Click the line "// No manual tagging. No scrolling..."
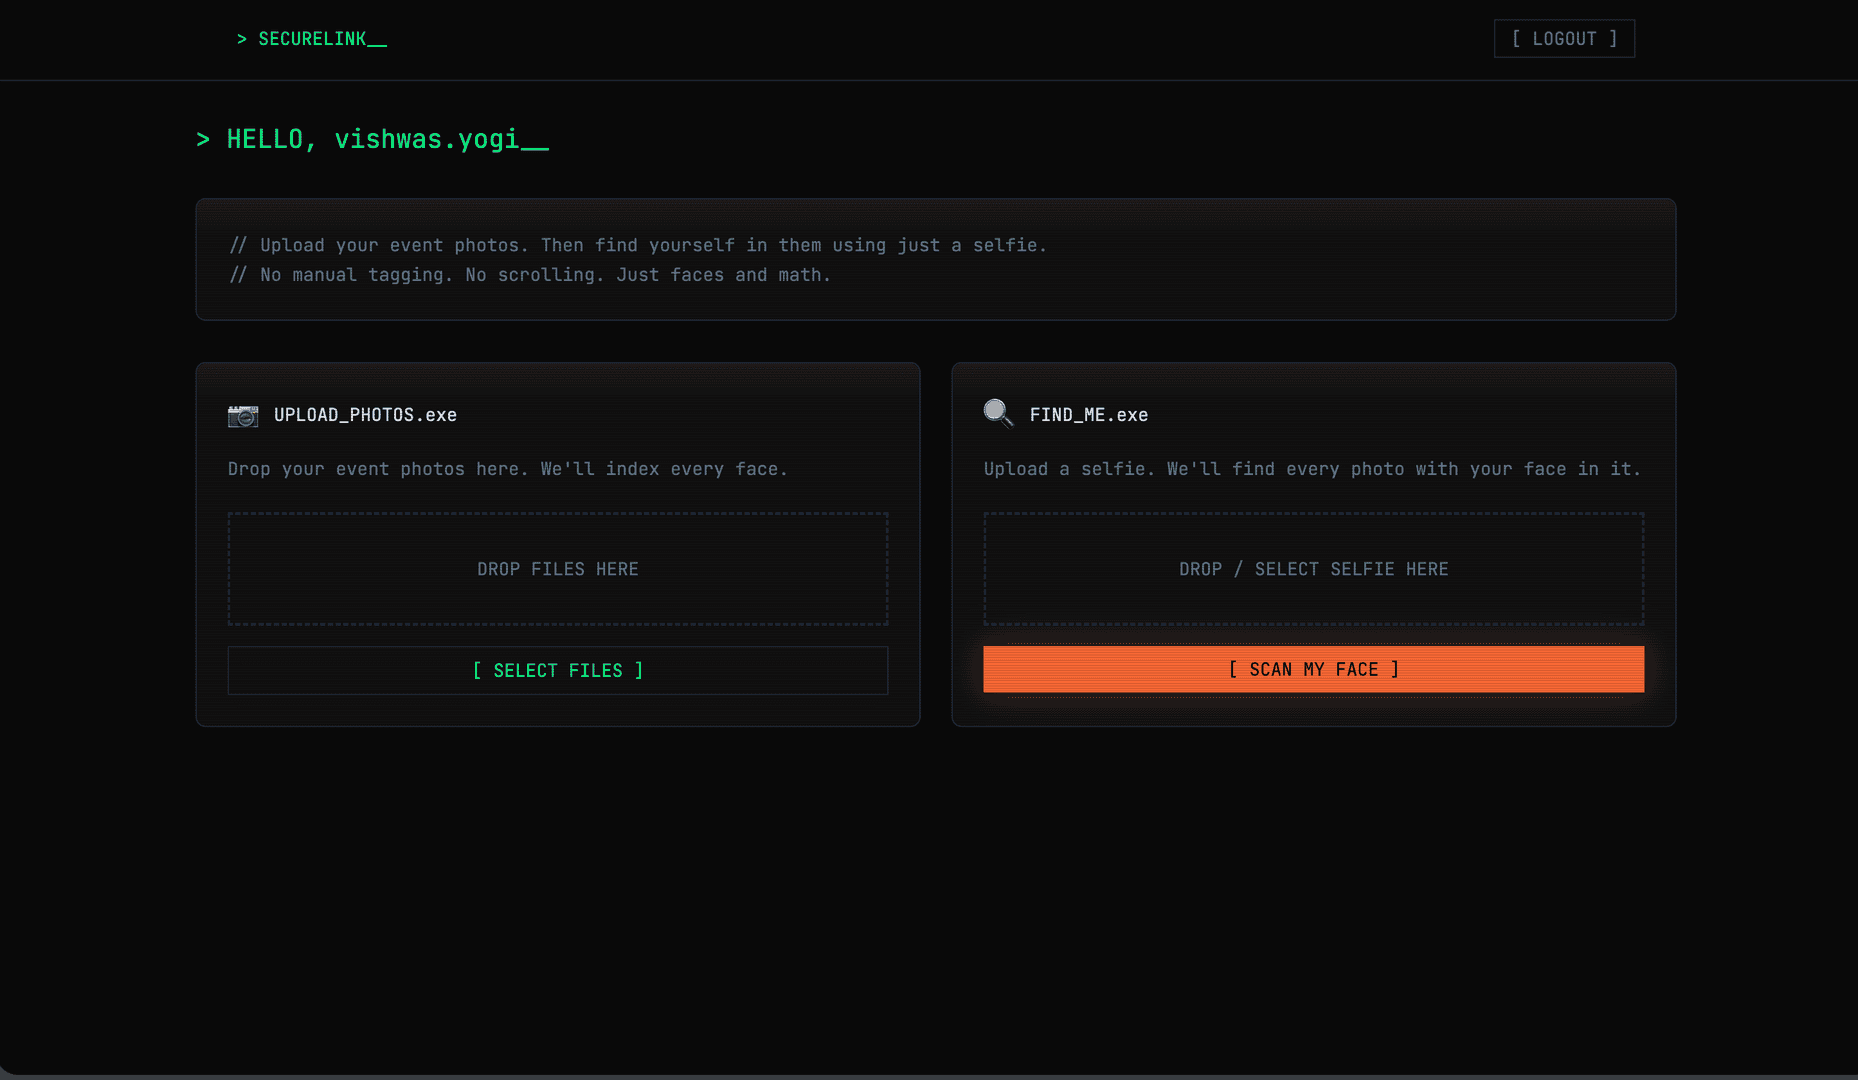The image size is (1858, 1080). 530,275
